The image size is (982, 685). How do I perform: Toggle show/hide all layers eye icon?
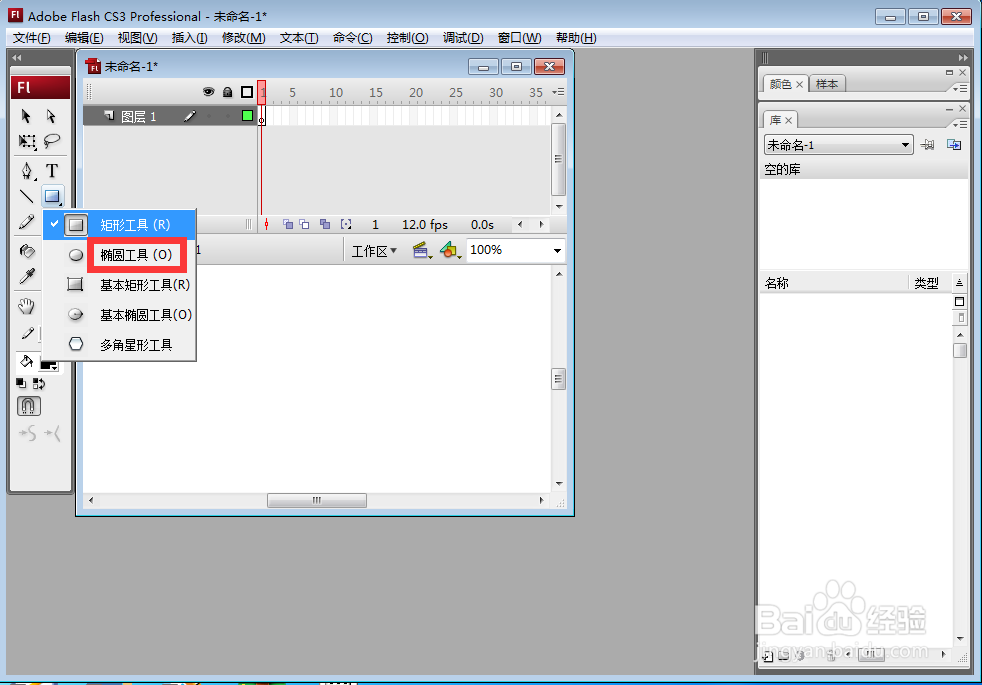click(209, 92)
